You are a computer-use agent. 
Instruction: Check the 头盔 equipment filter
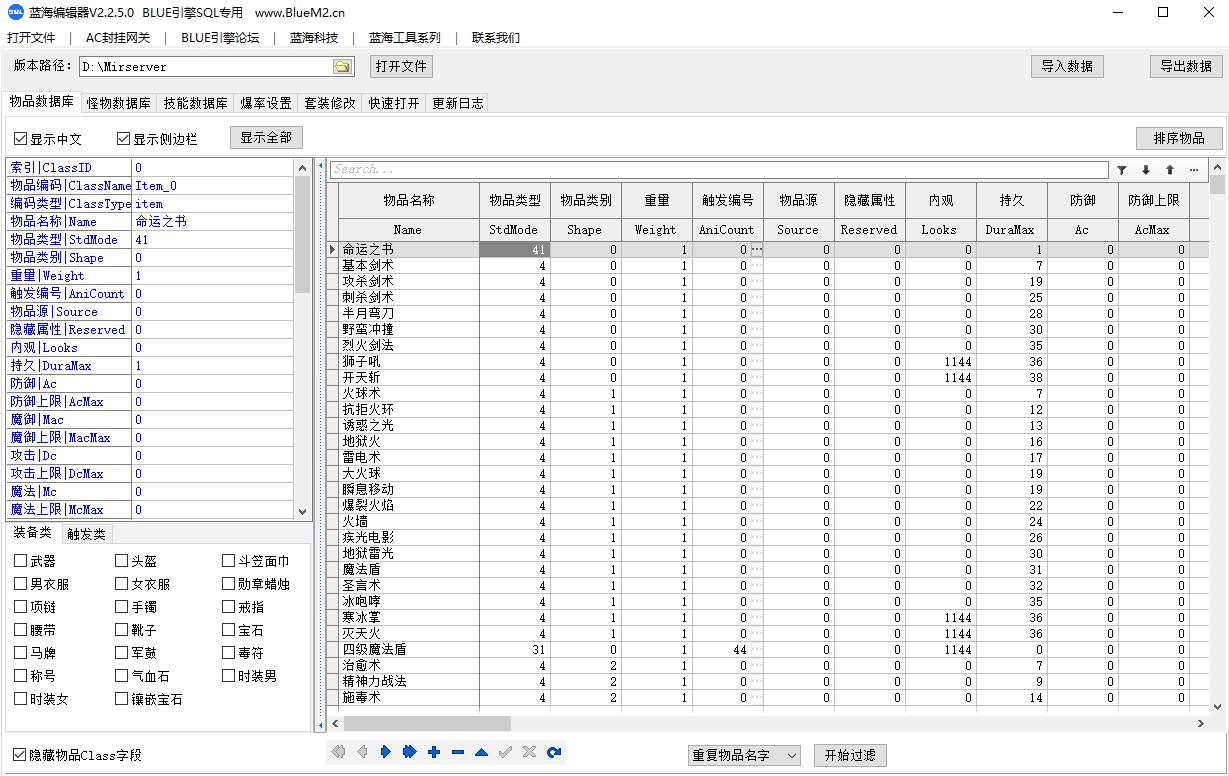tap(122, 561)
